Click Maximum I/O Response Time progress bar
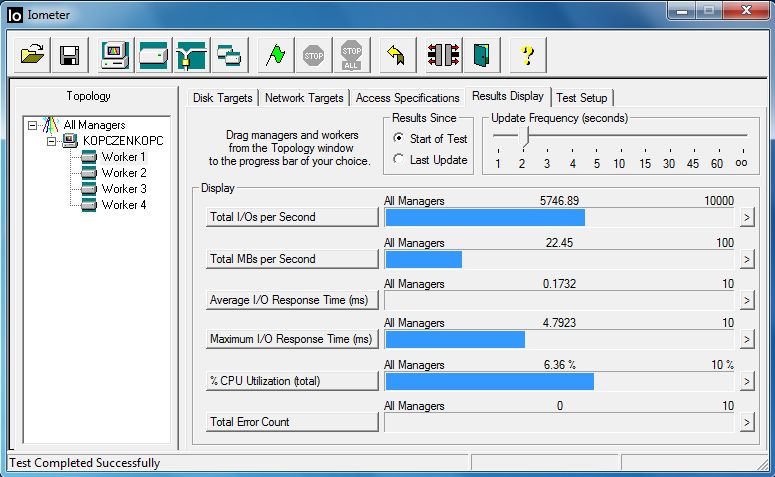Image resolution: width=775 pixels, height=477 pixels. click(560, 340)
